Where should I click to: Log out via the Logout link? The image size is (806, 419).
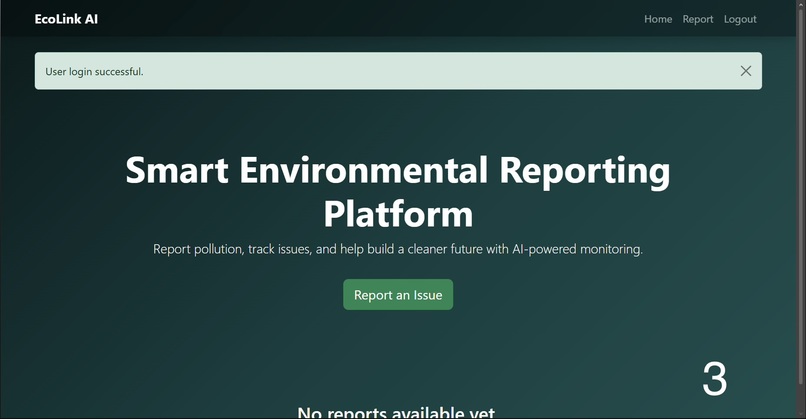(x=740, y=19)
